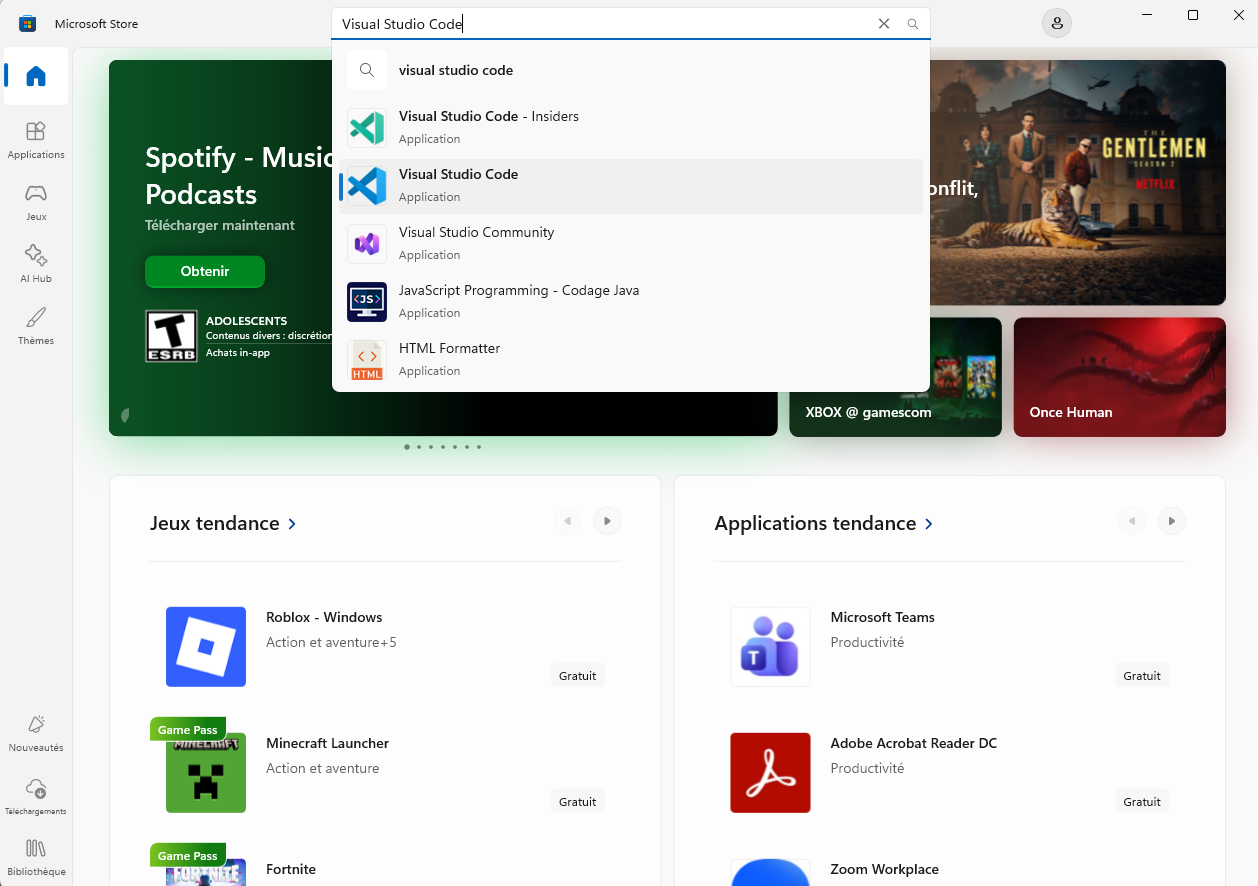Open the ESRB rating badge
Viewport: 1258px width, 886px height.
pos(171,336)
